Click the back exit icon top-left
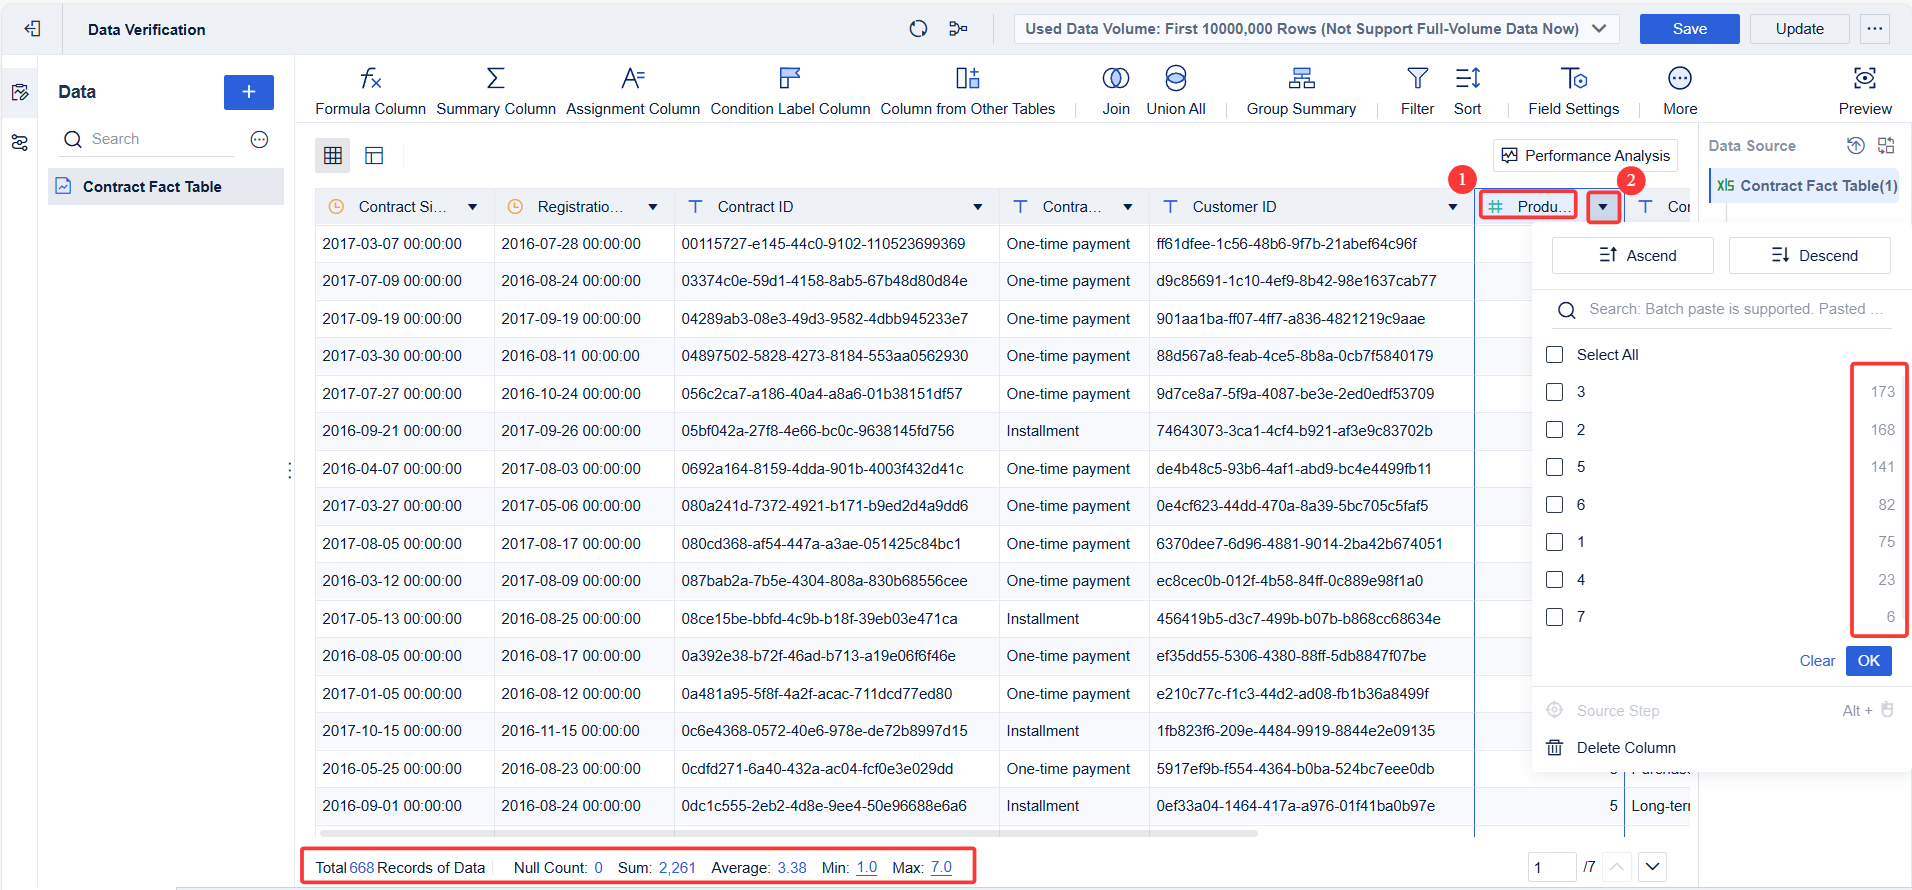1912x890 pixels. tap(33, 29)
